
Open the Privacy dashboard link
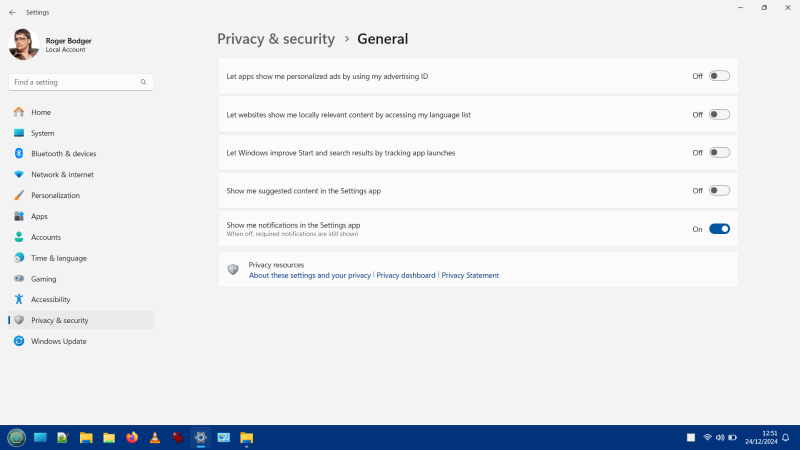406,275
